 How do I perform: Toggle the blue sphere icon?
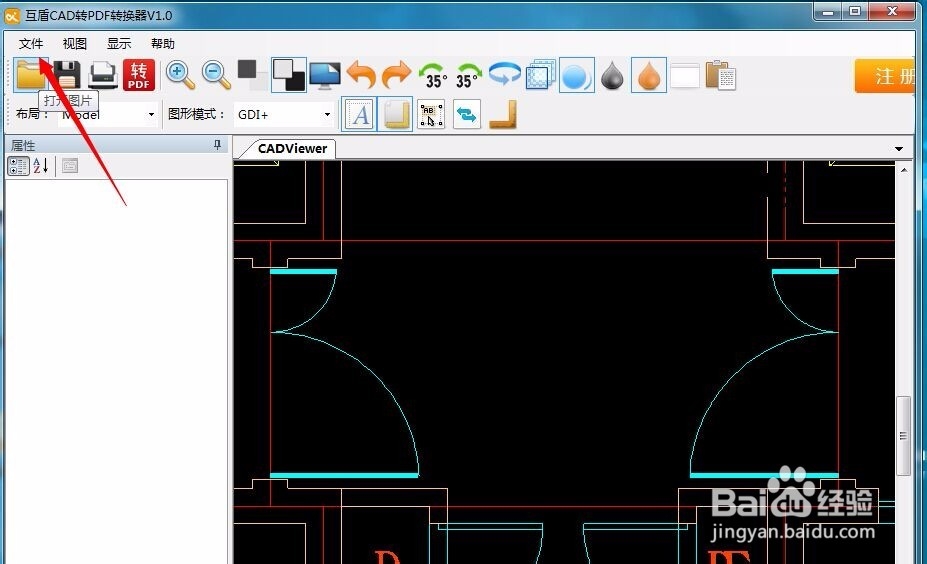tap(576, 75)
